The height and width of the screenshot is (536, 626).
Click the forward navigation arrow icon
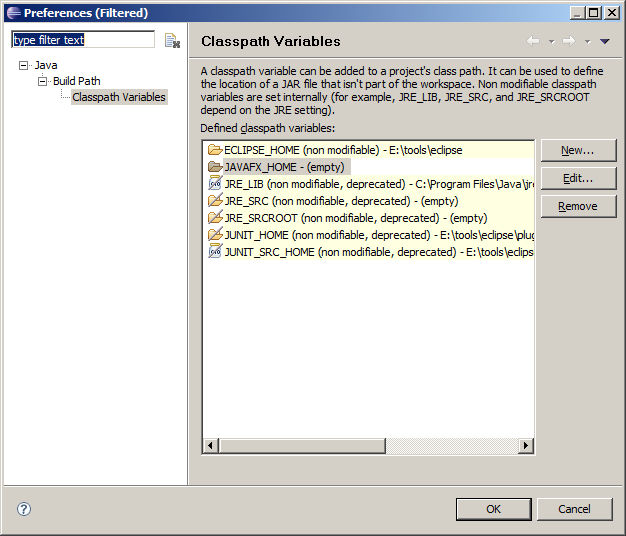coord(568,41)
